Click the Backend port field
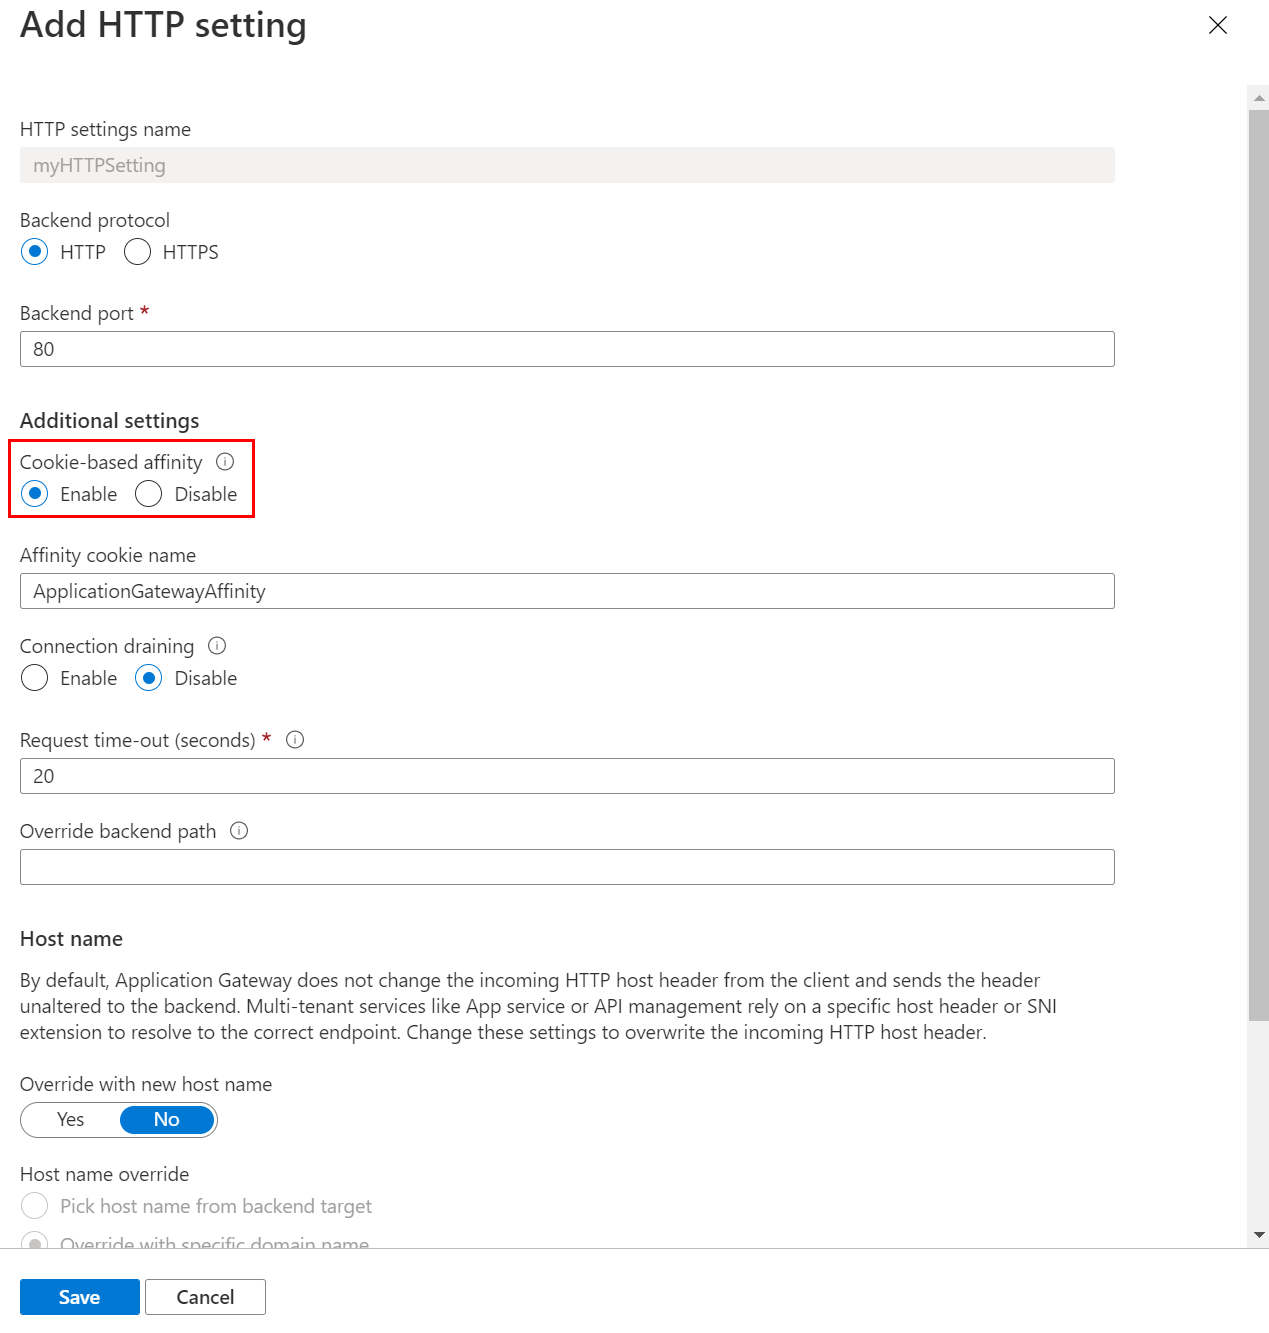 (x=567, y=349)
